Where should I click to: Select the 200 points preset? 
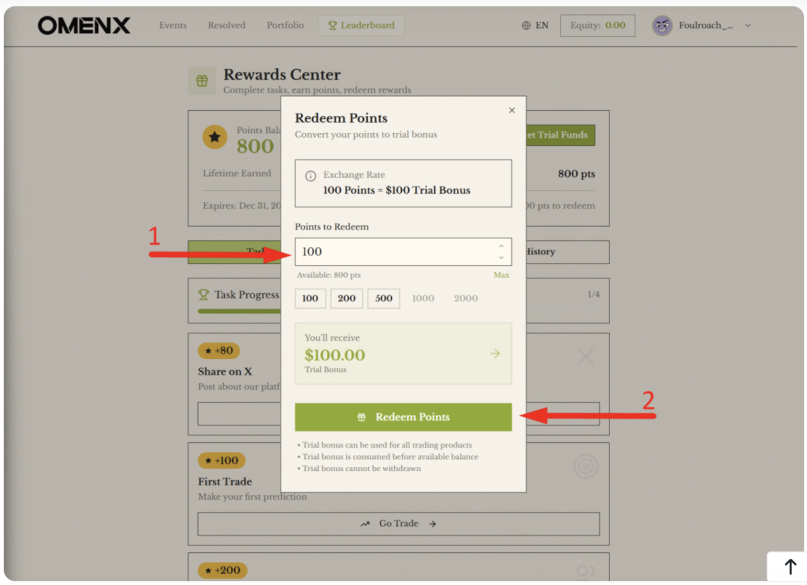(347, 298)
